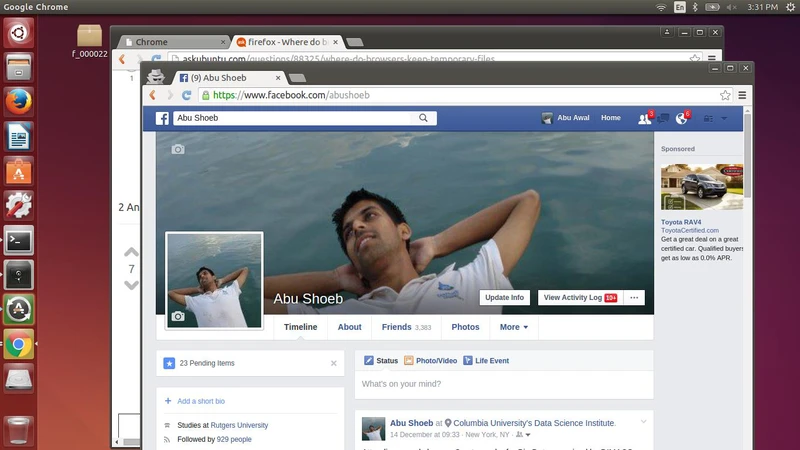Click the "What's on your mind?" field
The height and width of the screenshot is (450, 800).
tap(503, 384)
